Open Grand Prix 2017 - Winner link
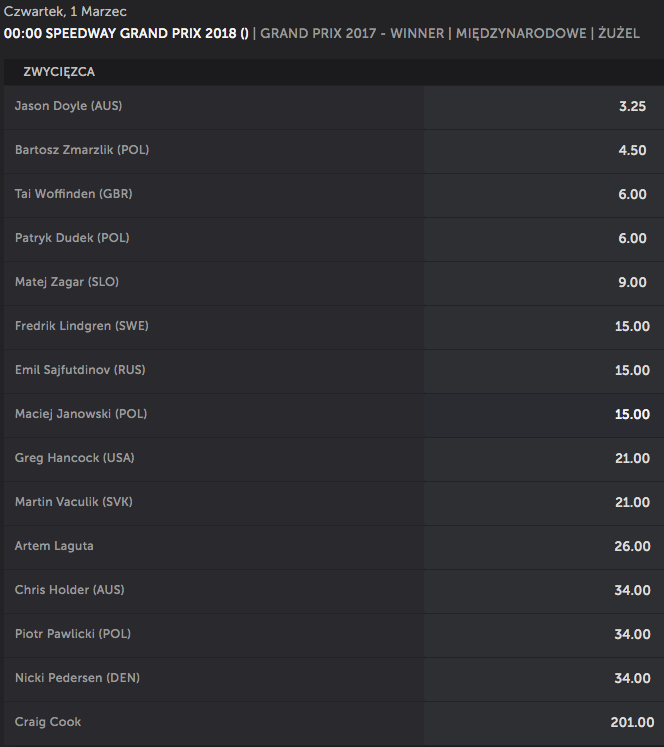Screen dimensions: 664x747 click(x=352, y=33)
